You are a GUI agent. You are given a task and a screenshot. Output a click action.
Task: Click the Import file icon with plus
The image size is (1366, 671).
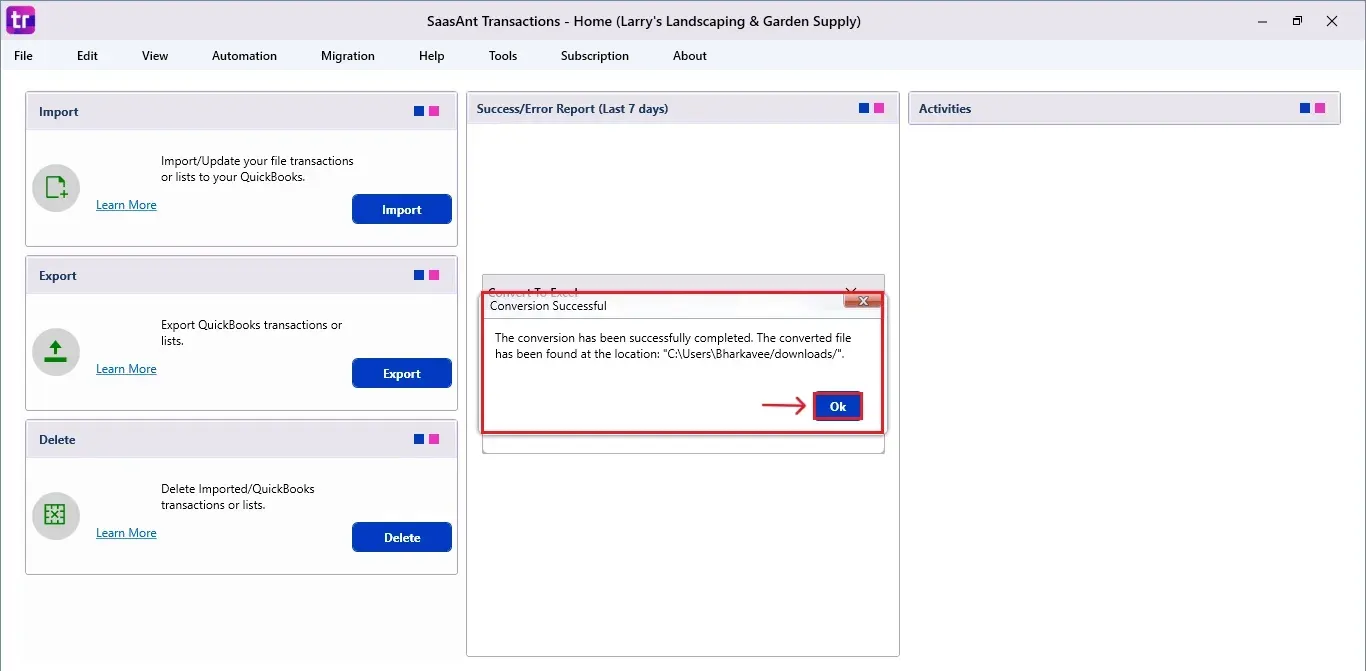(x=56, y=188)
